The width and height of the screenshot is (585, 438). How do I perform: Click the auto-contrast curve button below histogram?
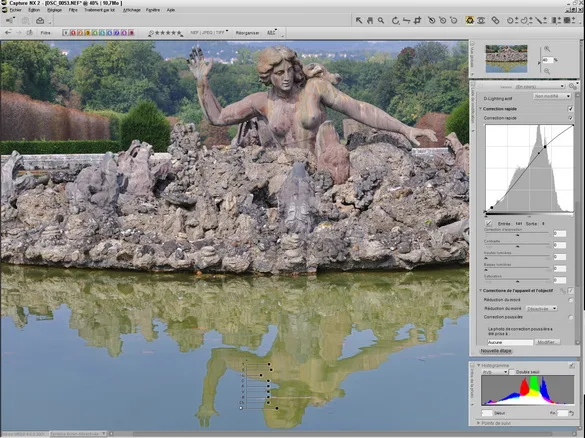[x=489, y=223]
